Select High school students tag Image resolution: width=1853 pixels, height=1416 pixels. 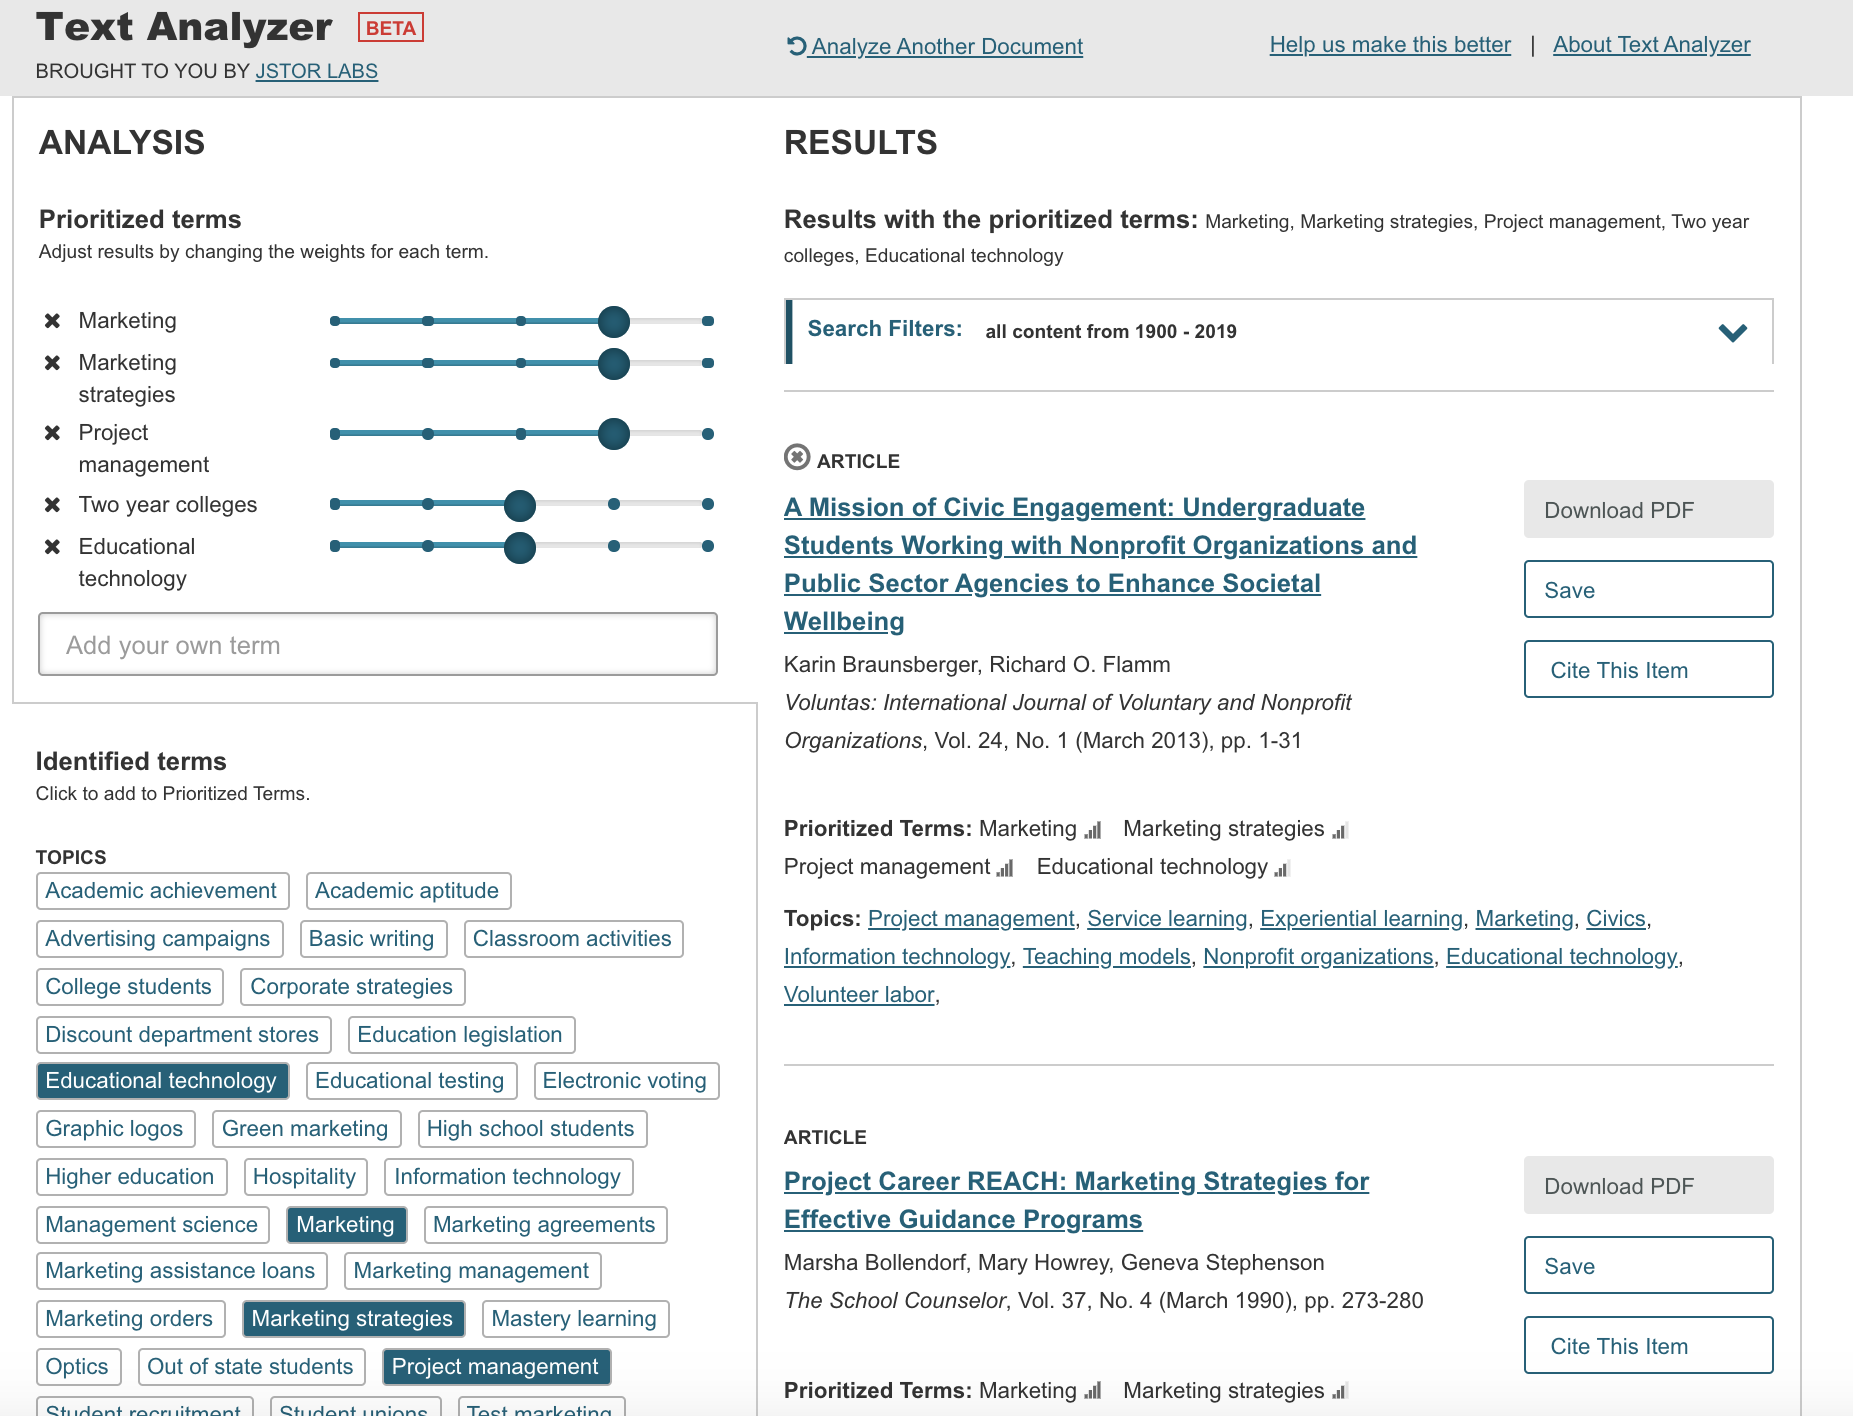pos(532,1129)
